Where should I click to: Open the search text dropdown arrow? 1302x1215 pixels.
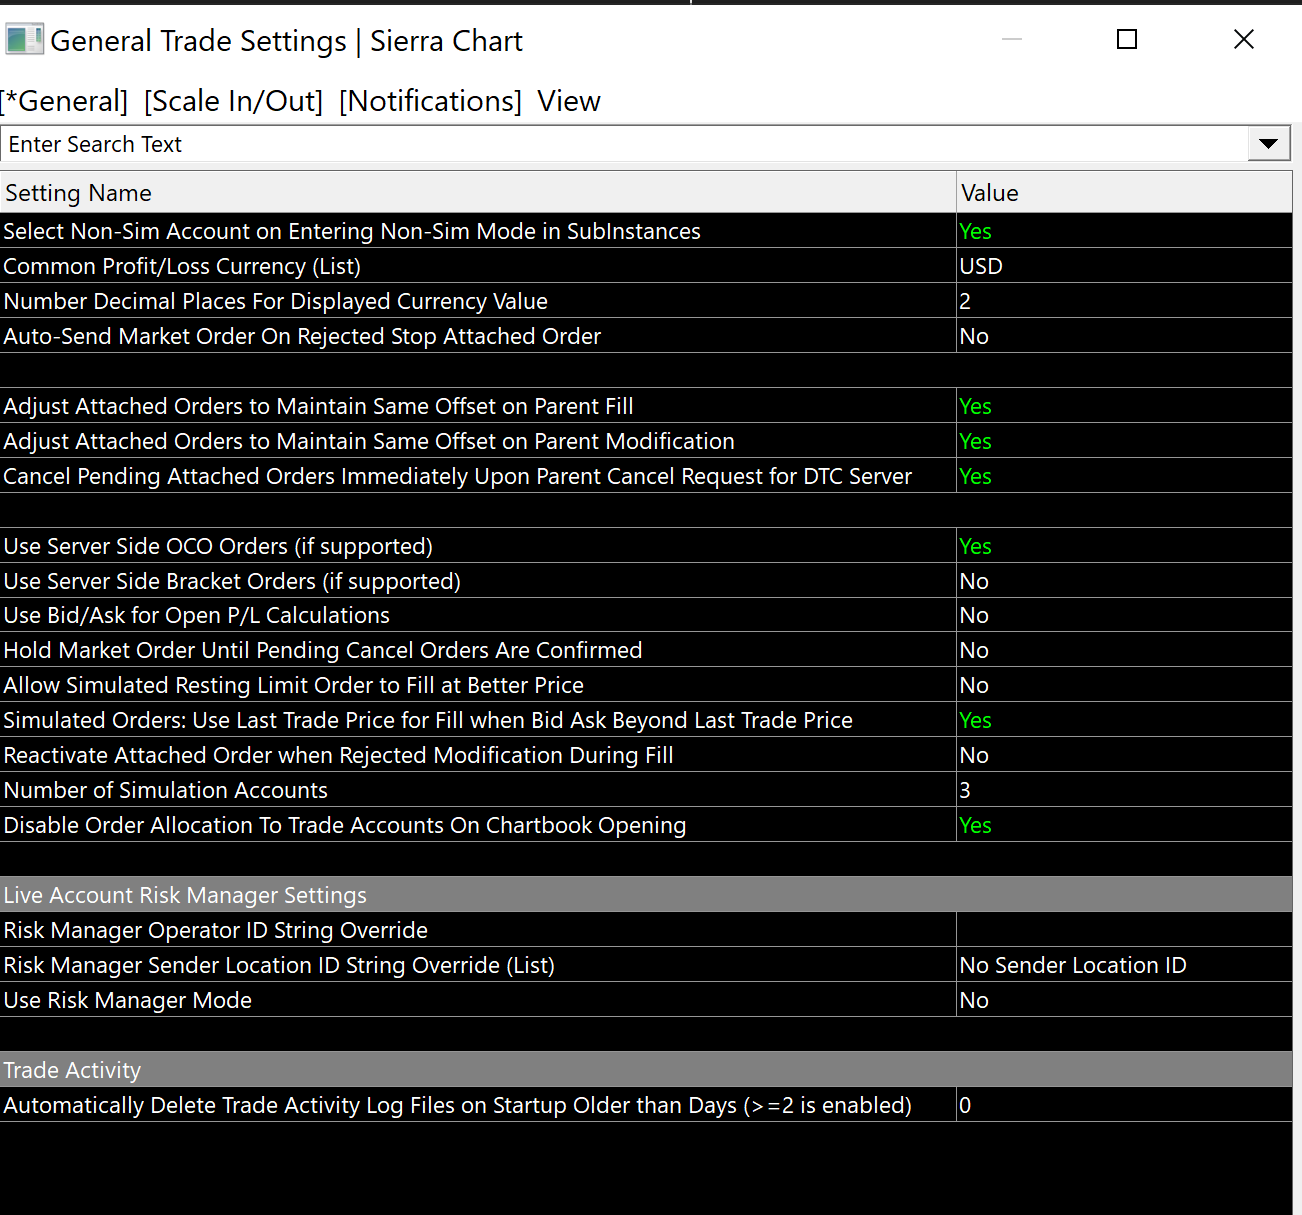pos(1268,144)
